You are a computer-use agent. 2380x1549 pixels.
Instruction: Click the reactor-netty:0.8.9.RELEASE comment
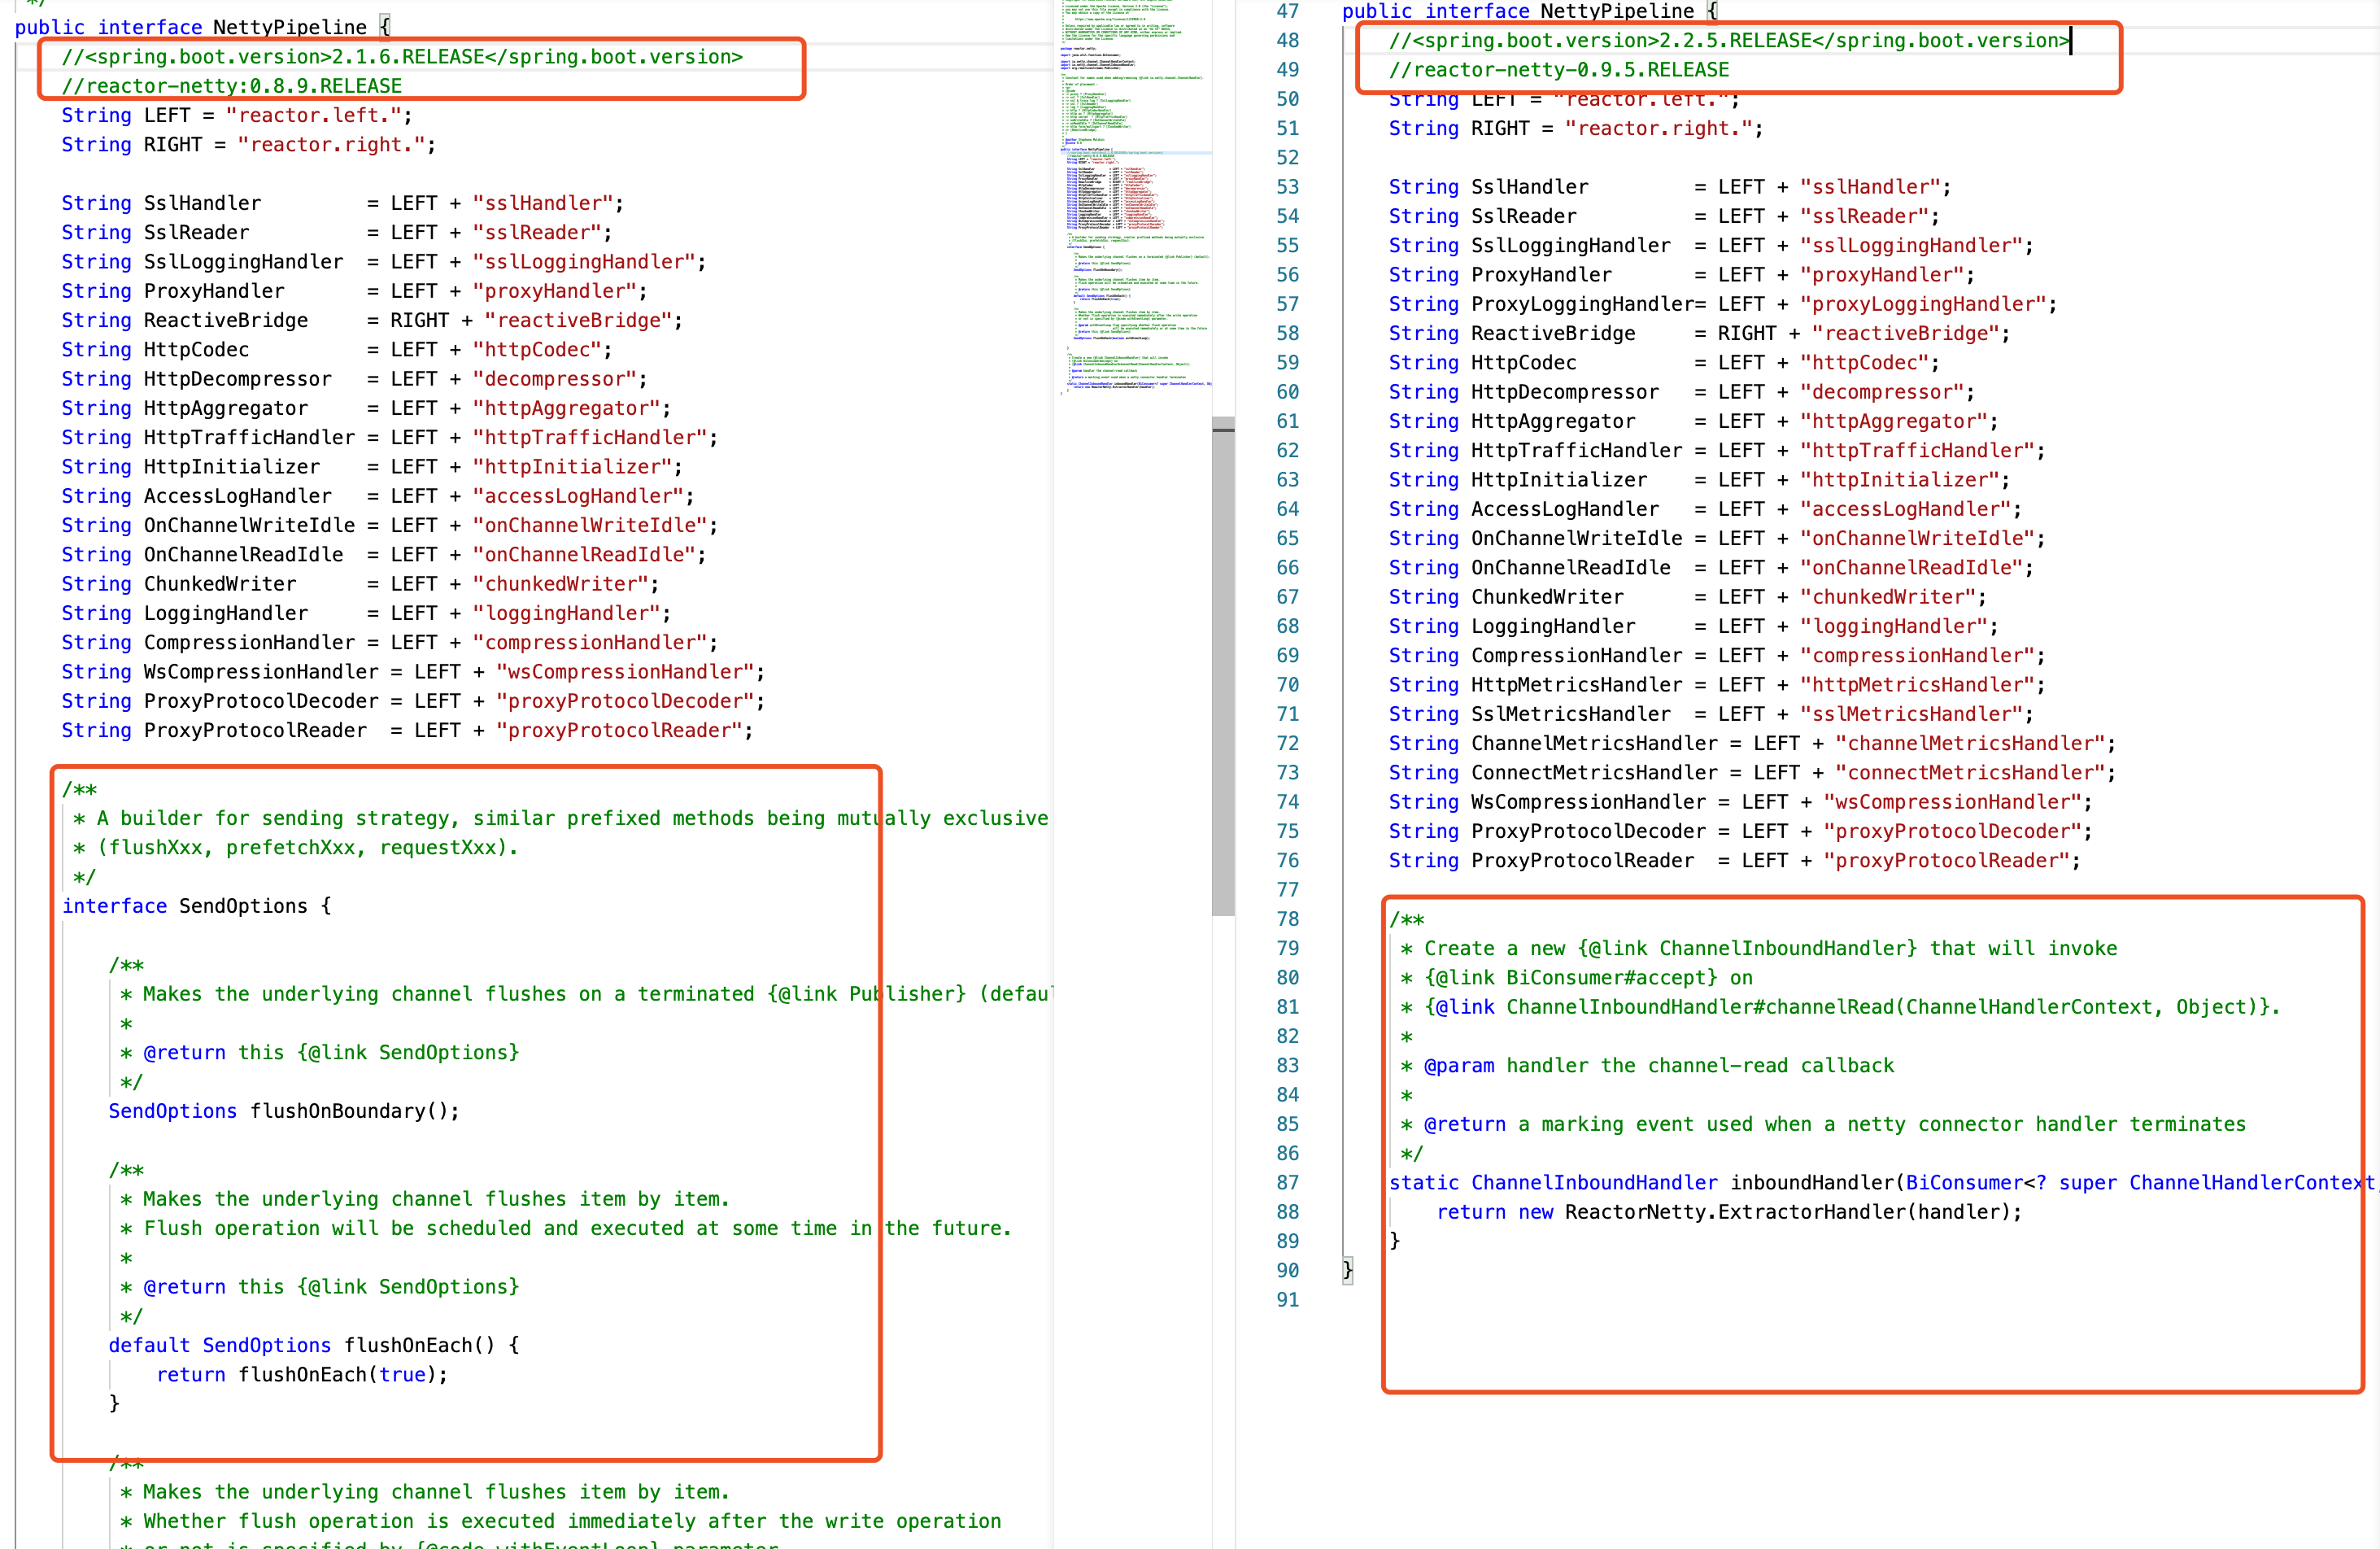click(x=232, y=86)
